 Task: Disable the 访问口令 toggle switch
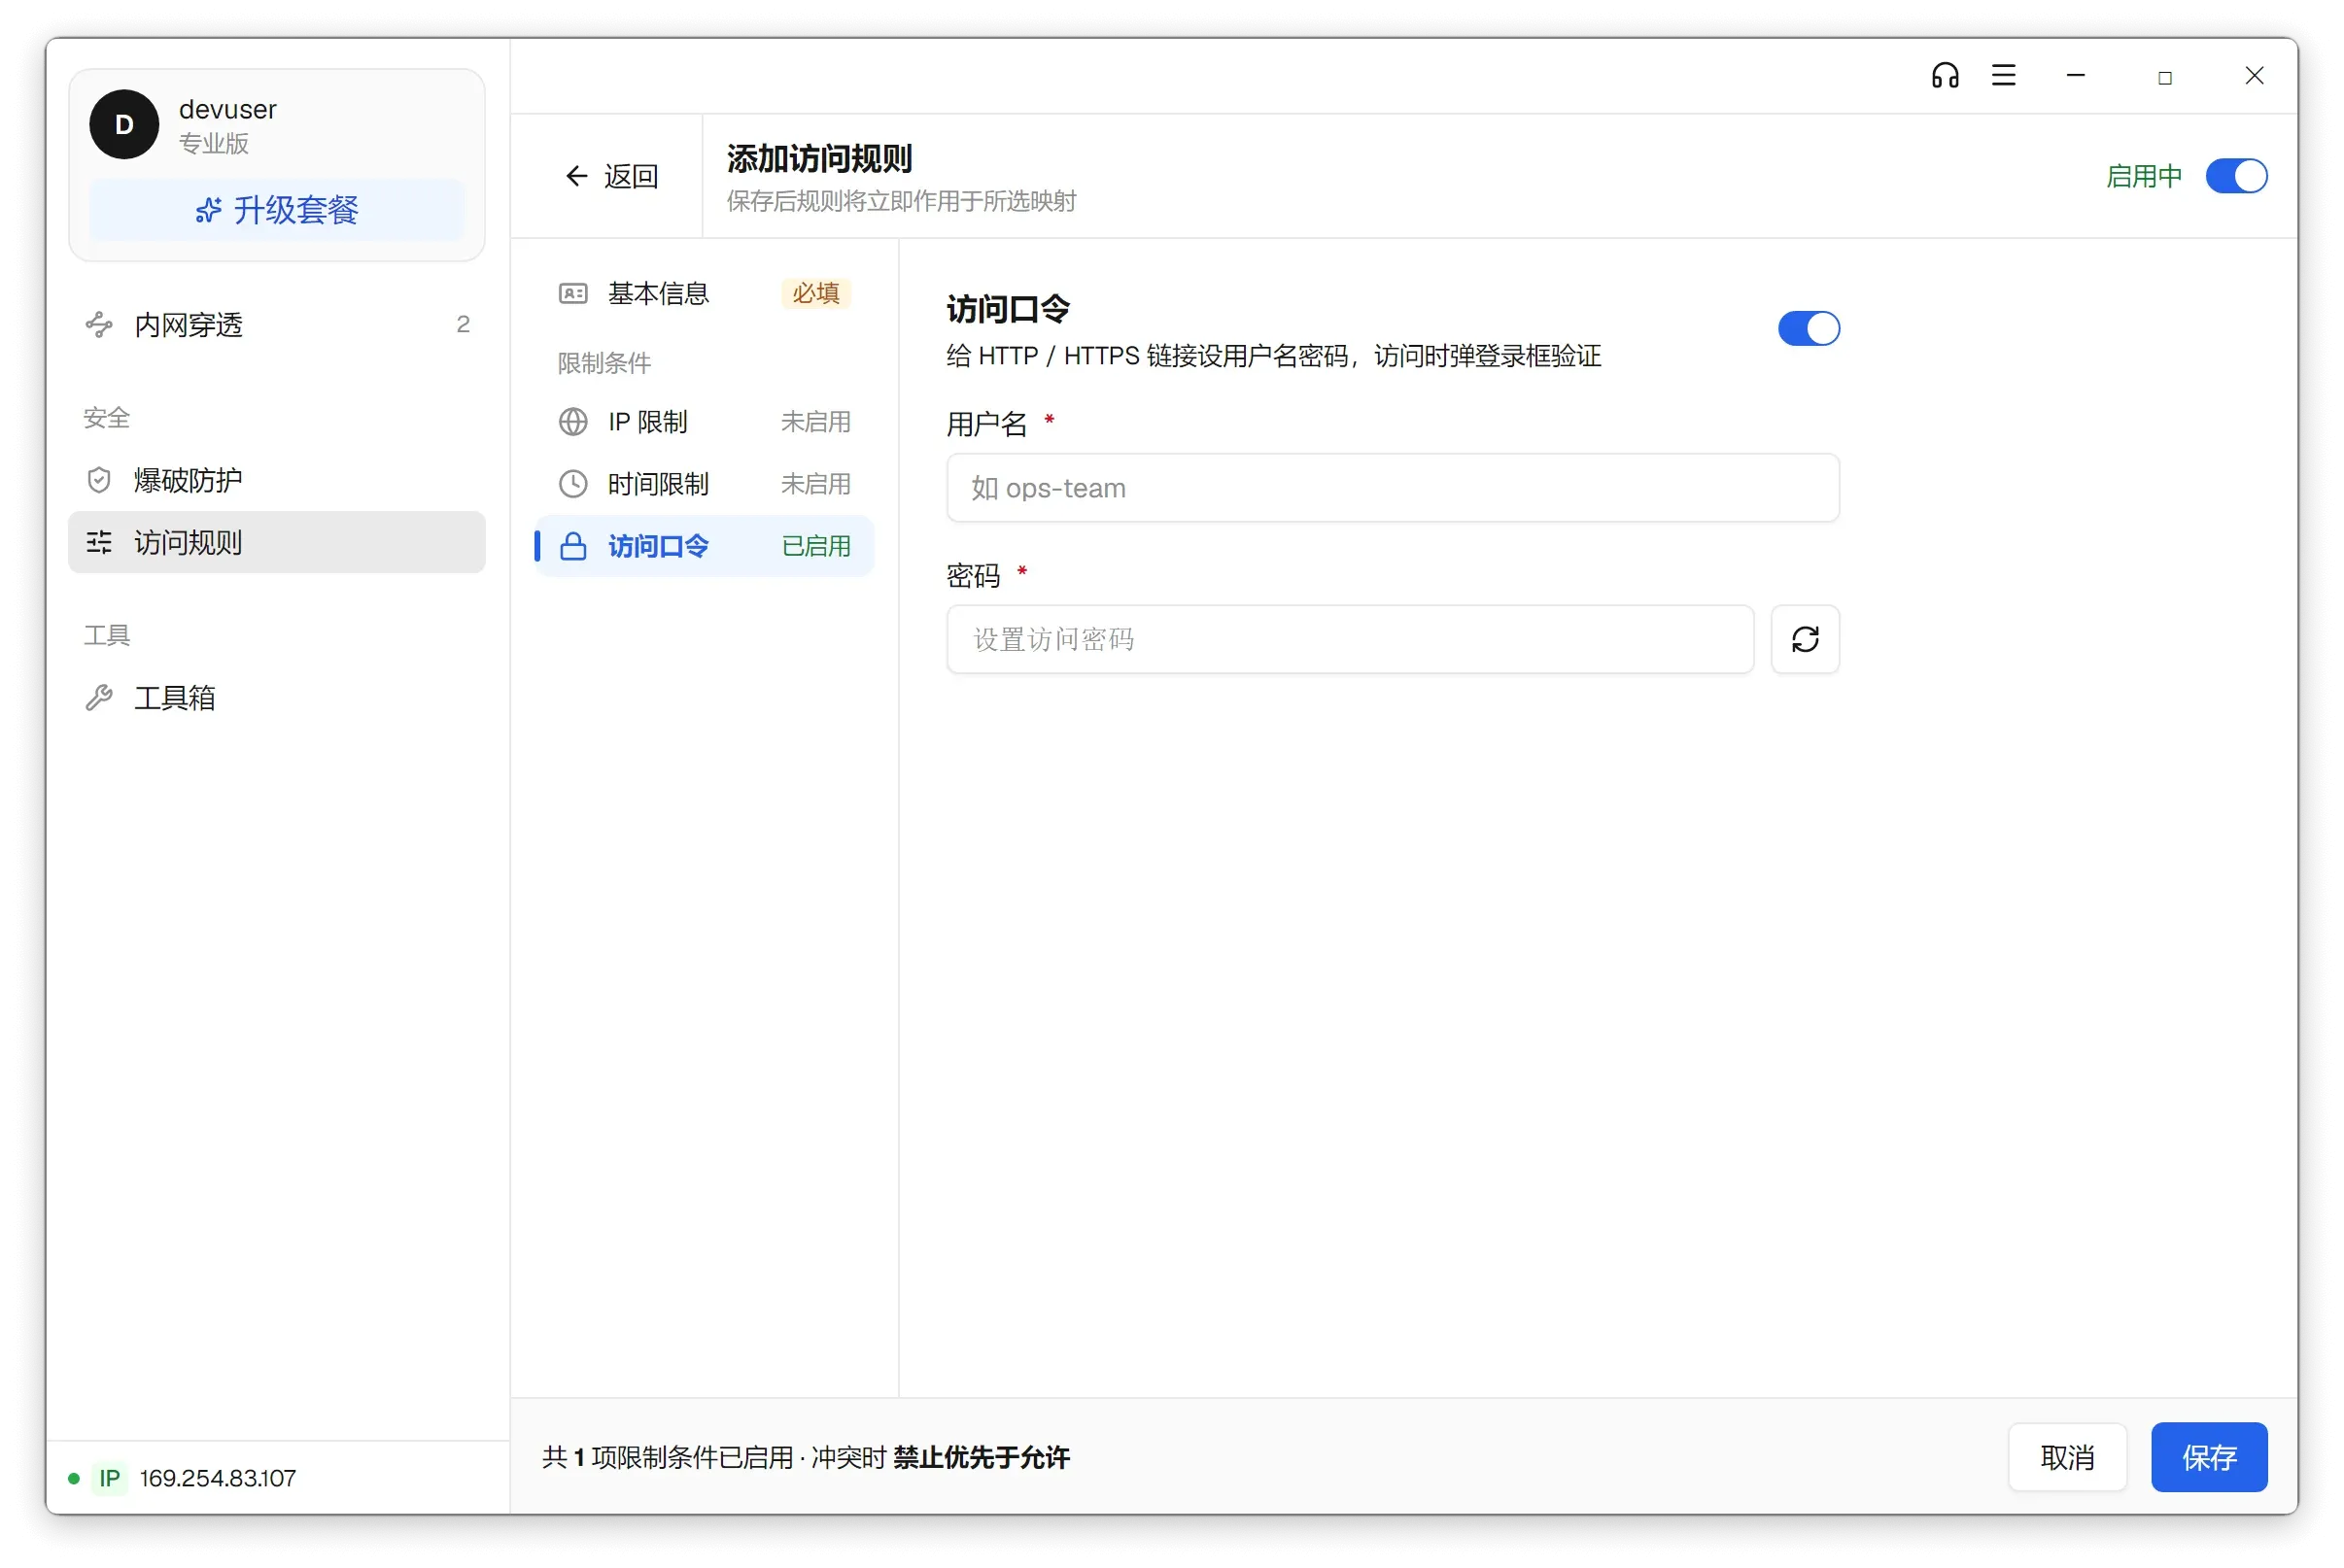(1808, 328)
